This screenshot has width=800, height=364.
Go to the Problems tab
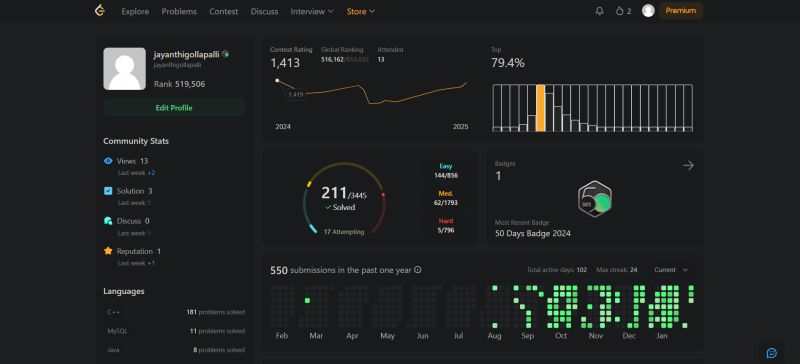pos(179,11)
